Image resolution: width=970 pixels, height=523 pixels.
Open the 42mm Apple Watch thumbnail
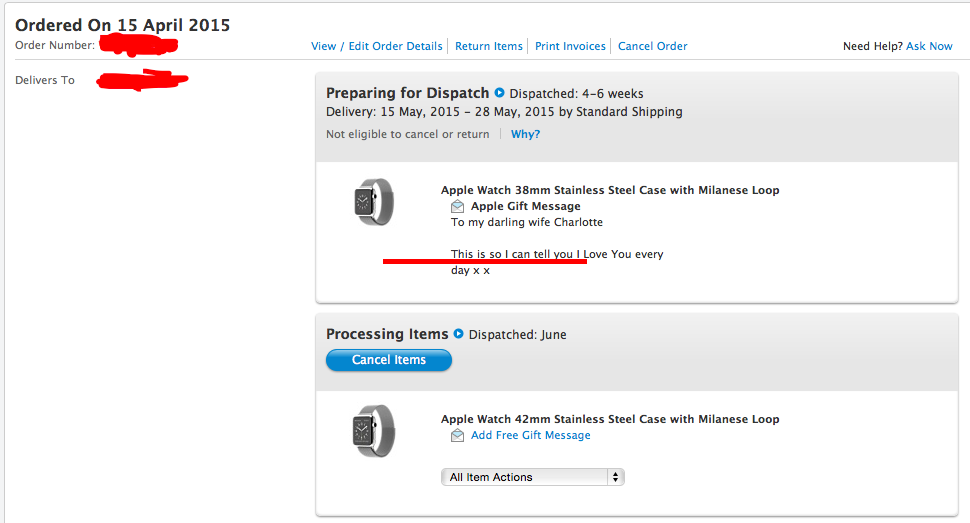coord(374,431)
